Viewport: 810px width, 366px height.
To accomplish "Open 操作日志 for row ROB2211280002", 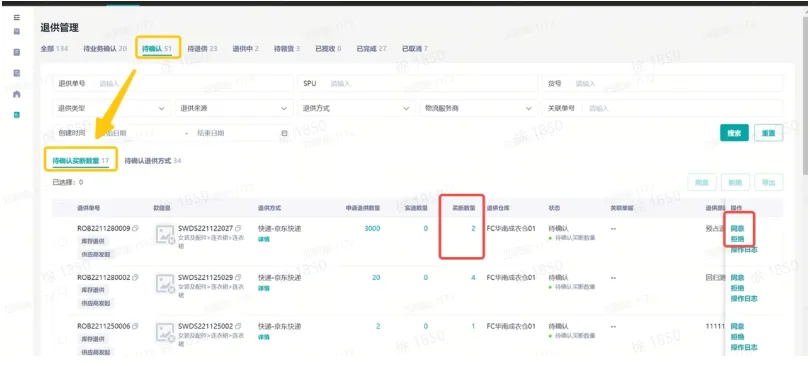I will (x=744, y=298).
